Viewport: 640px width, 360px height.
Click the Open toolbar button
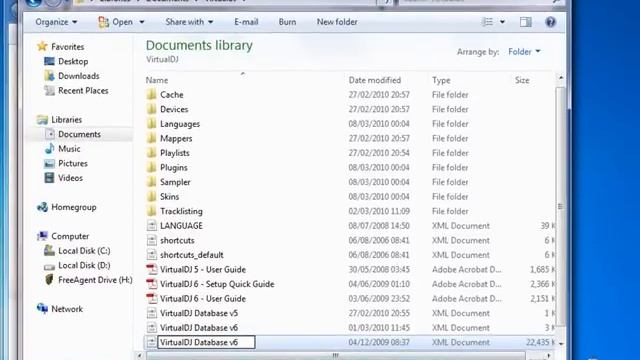116,22
